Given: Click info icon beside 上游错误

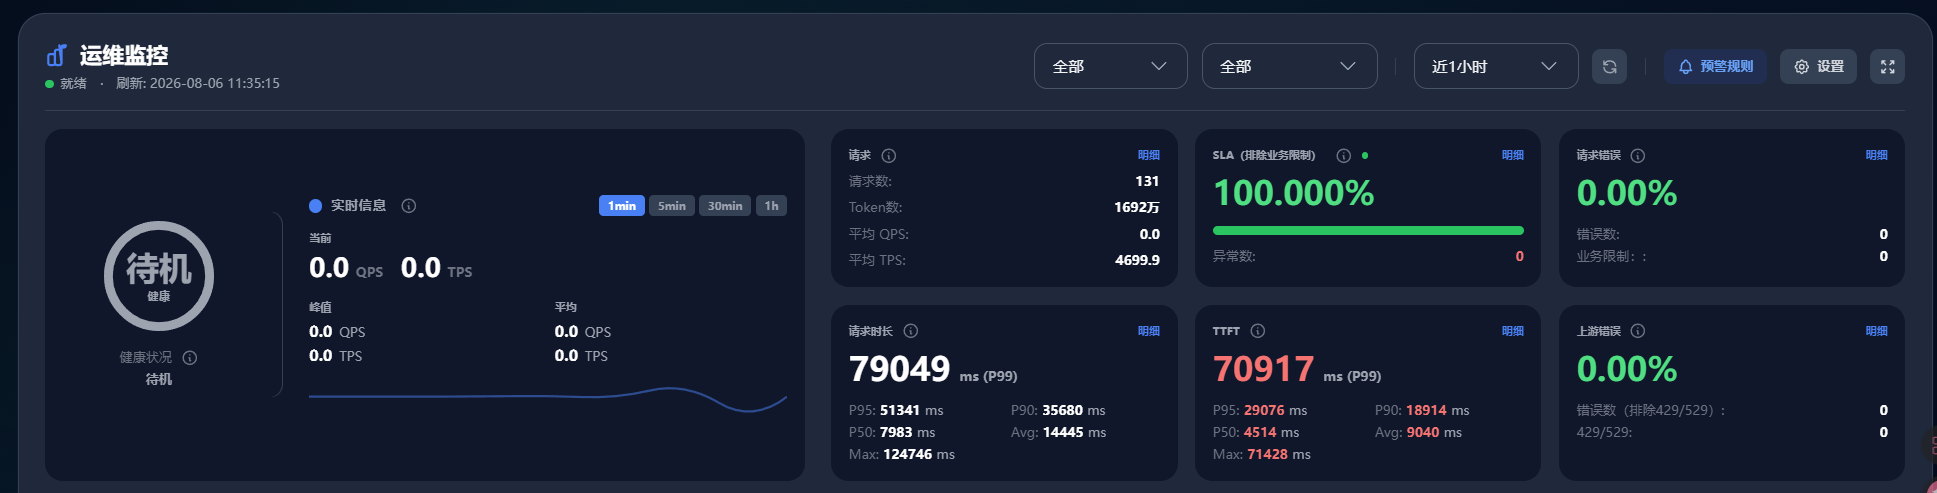Looking at the screenshot, I should click(x=1638, y=331).
